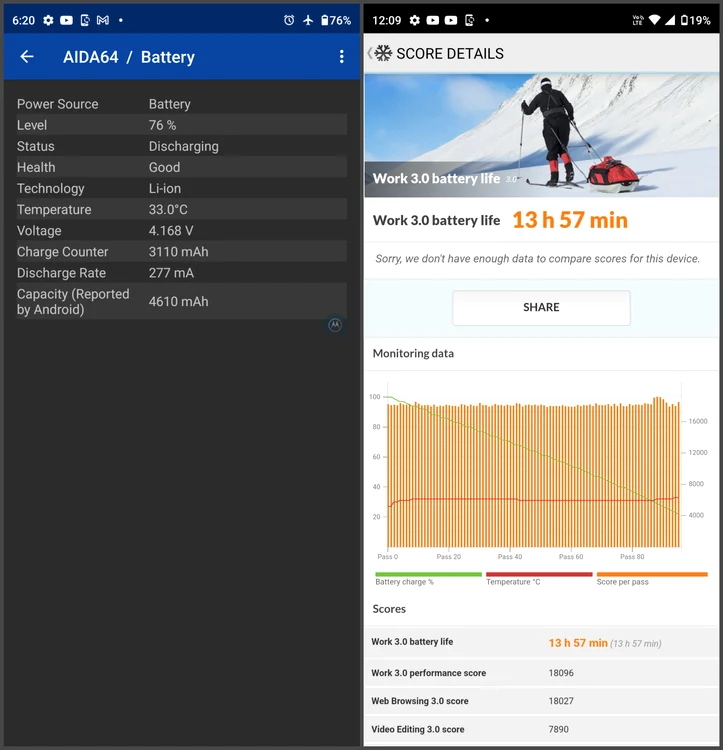This screenshot has width=723, height=750.
Task: Select Web Browsing 3.0 score 18027 row
Action: 541,701
